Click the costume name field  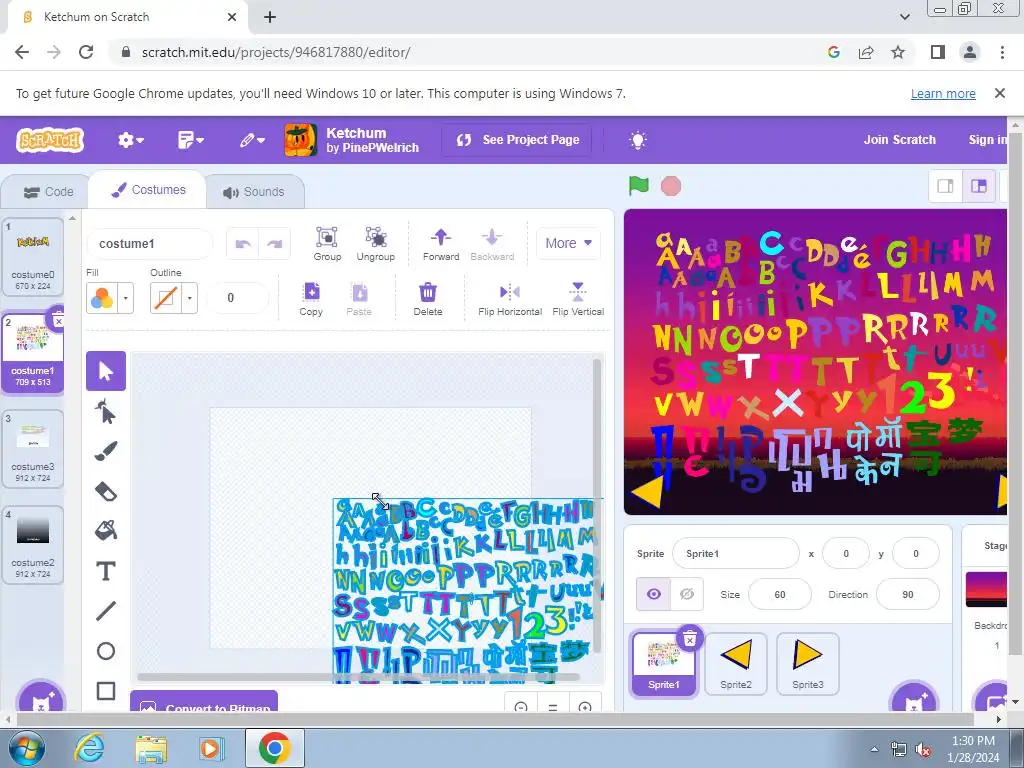150,244
